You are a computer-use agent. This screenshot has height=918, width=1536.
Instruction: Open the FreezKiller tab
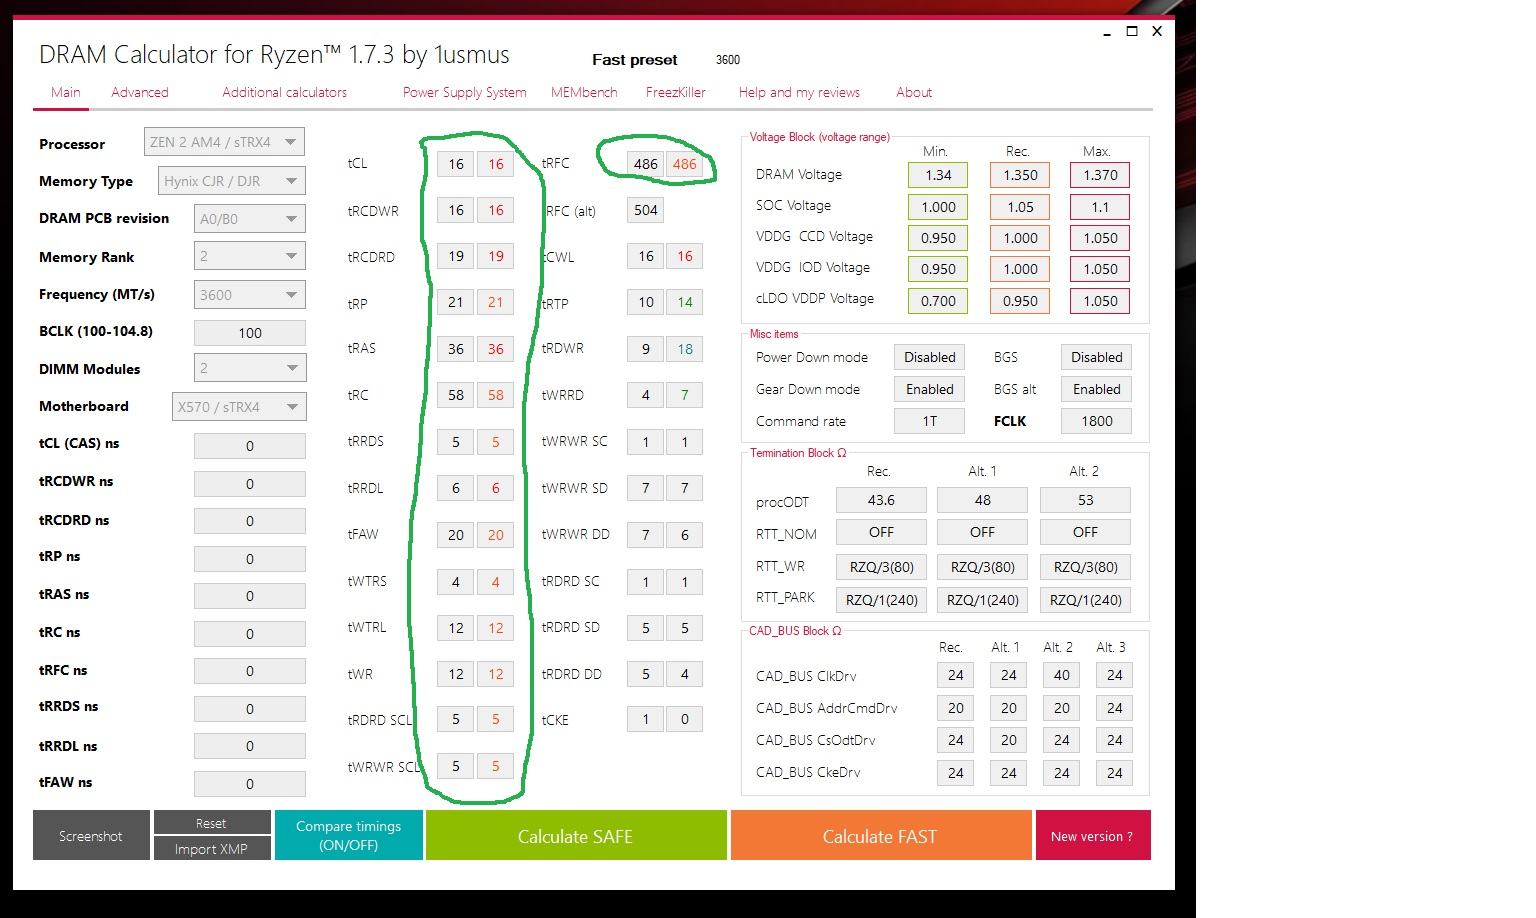click(x=676, y=92)
